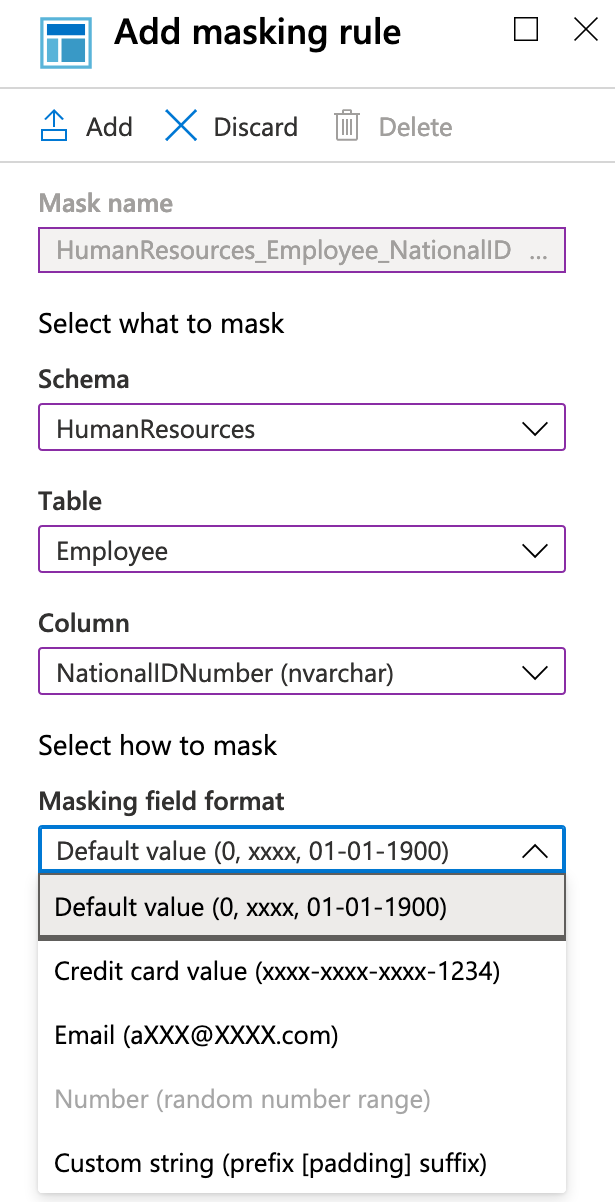Open the Schema combo box showing HumanResources
This screenshot has height=1202, width=615.
300,427
